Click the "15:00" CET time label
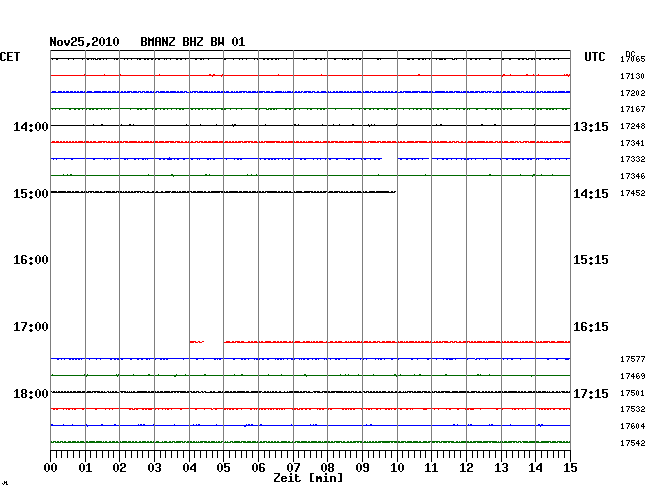The height and width of the screenshot is (494, 650). [31, 194]
